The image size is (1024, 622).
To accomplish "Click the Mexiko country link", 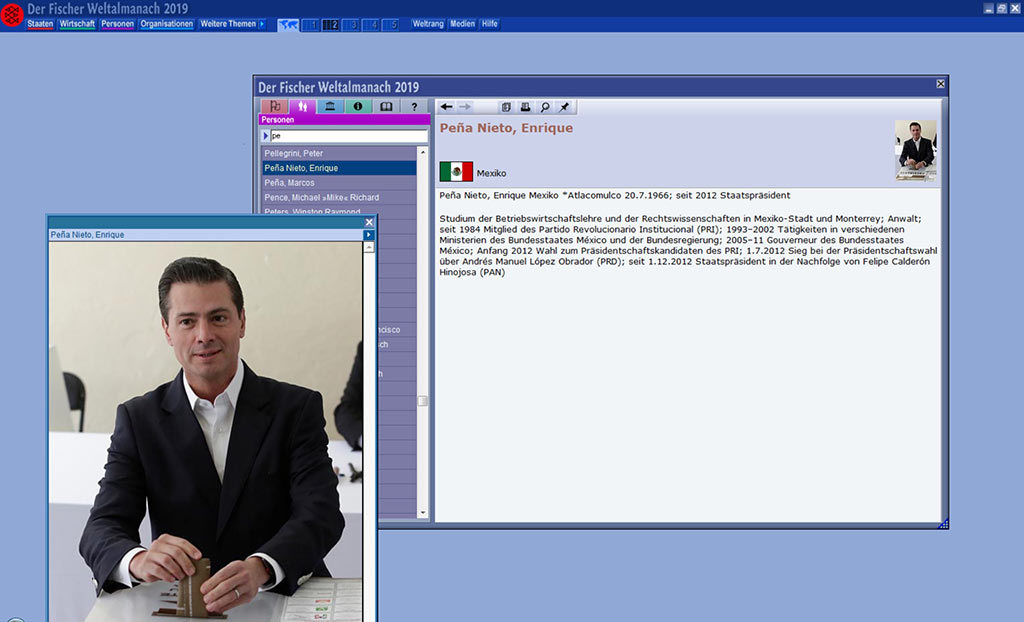I will point(491,173).
